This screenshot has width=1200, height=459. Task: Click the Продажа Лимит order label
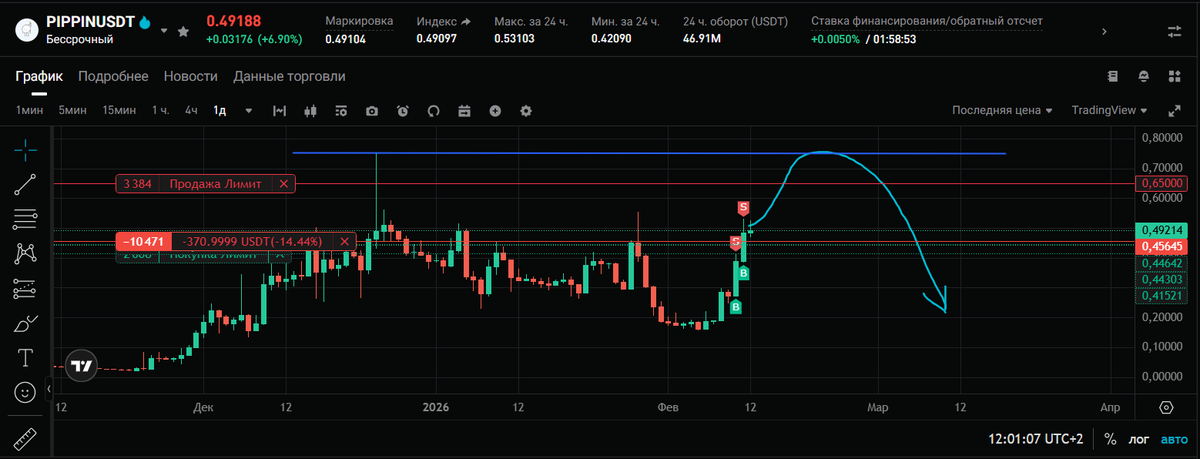[216, 184]
